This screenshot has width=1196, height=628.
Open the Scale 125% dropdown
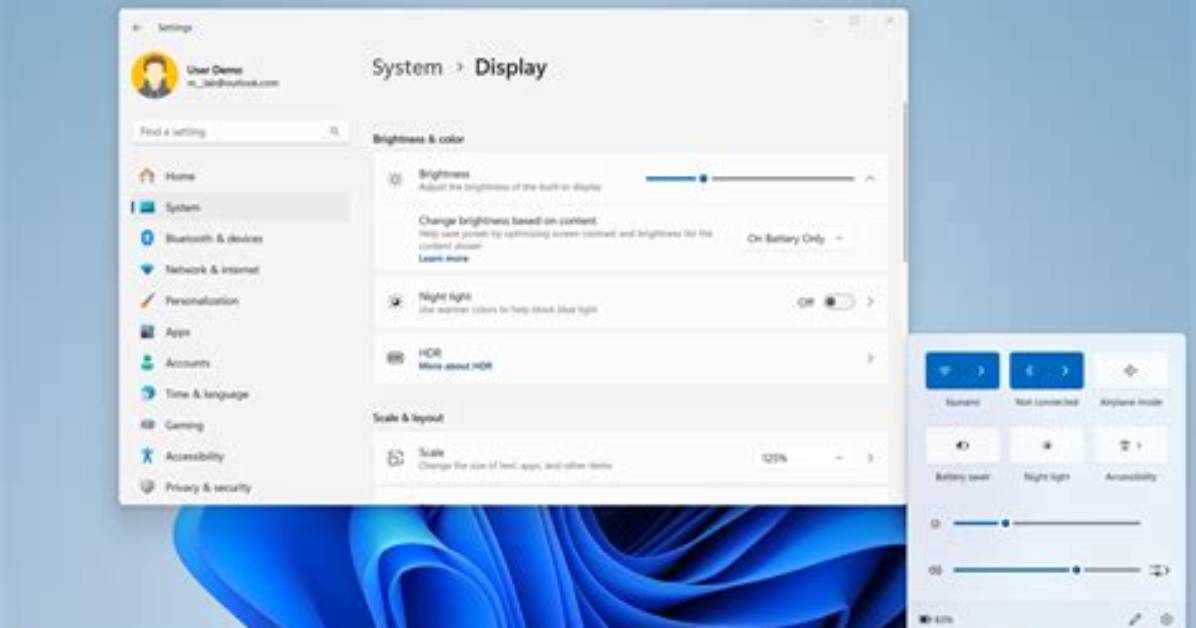(802, 458)
